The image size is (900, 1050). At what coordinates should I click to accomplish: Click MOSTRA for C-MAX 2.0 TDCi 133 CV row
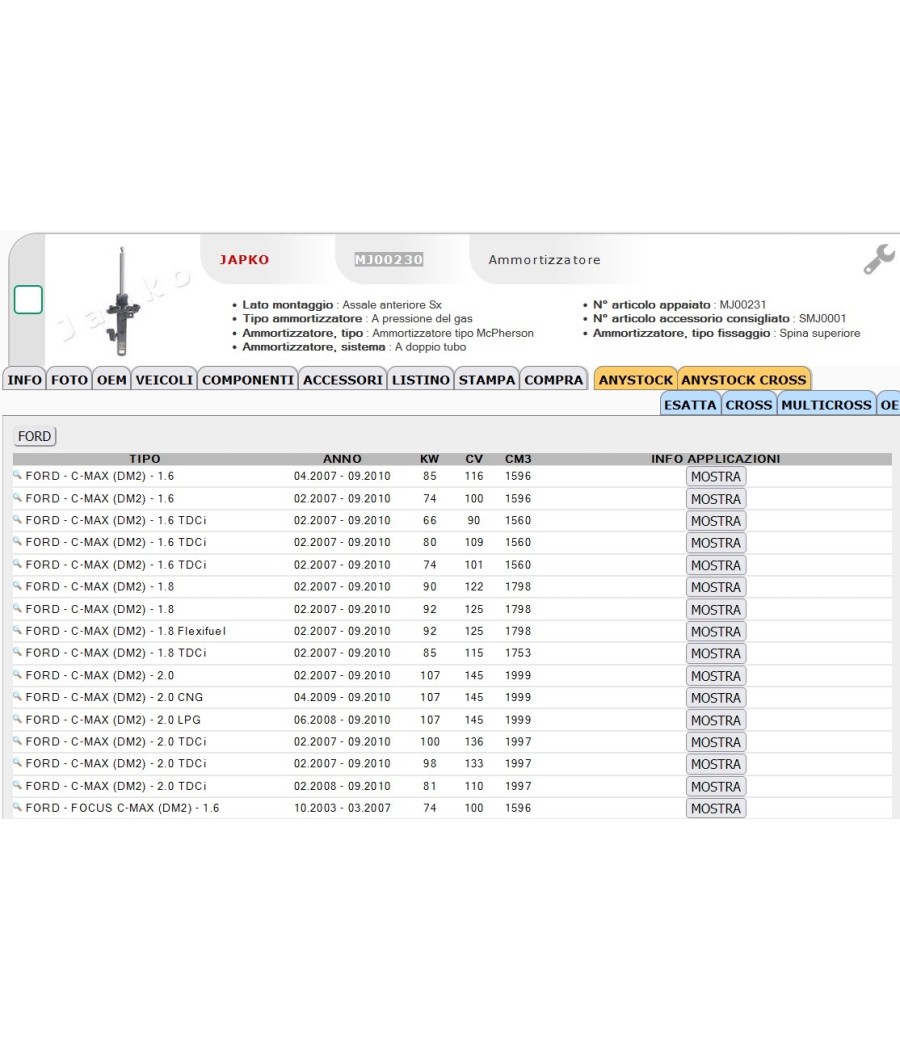click(716, 763)
